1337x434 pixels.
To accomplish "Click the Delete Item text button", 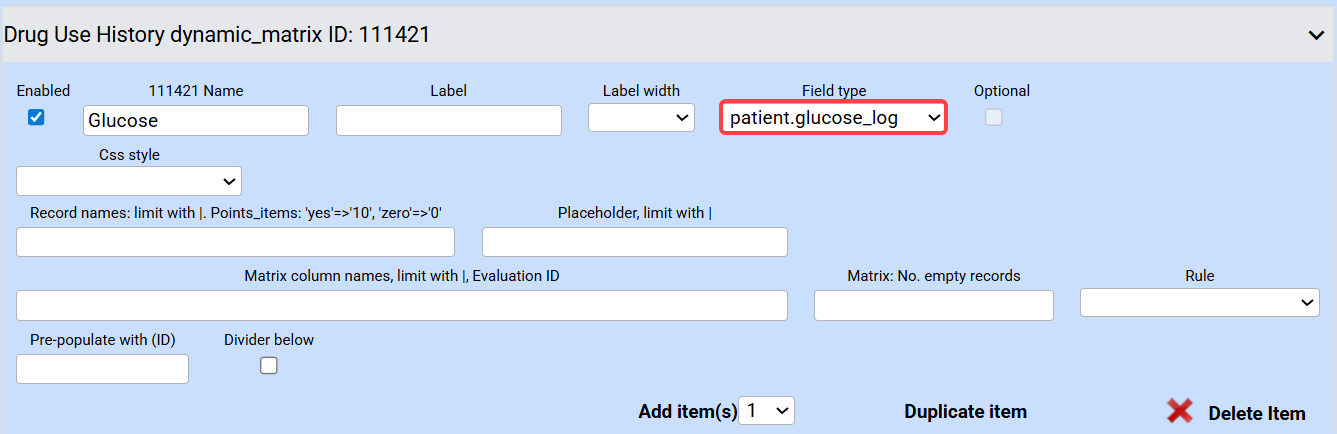I will (x=1256, y=413).
